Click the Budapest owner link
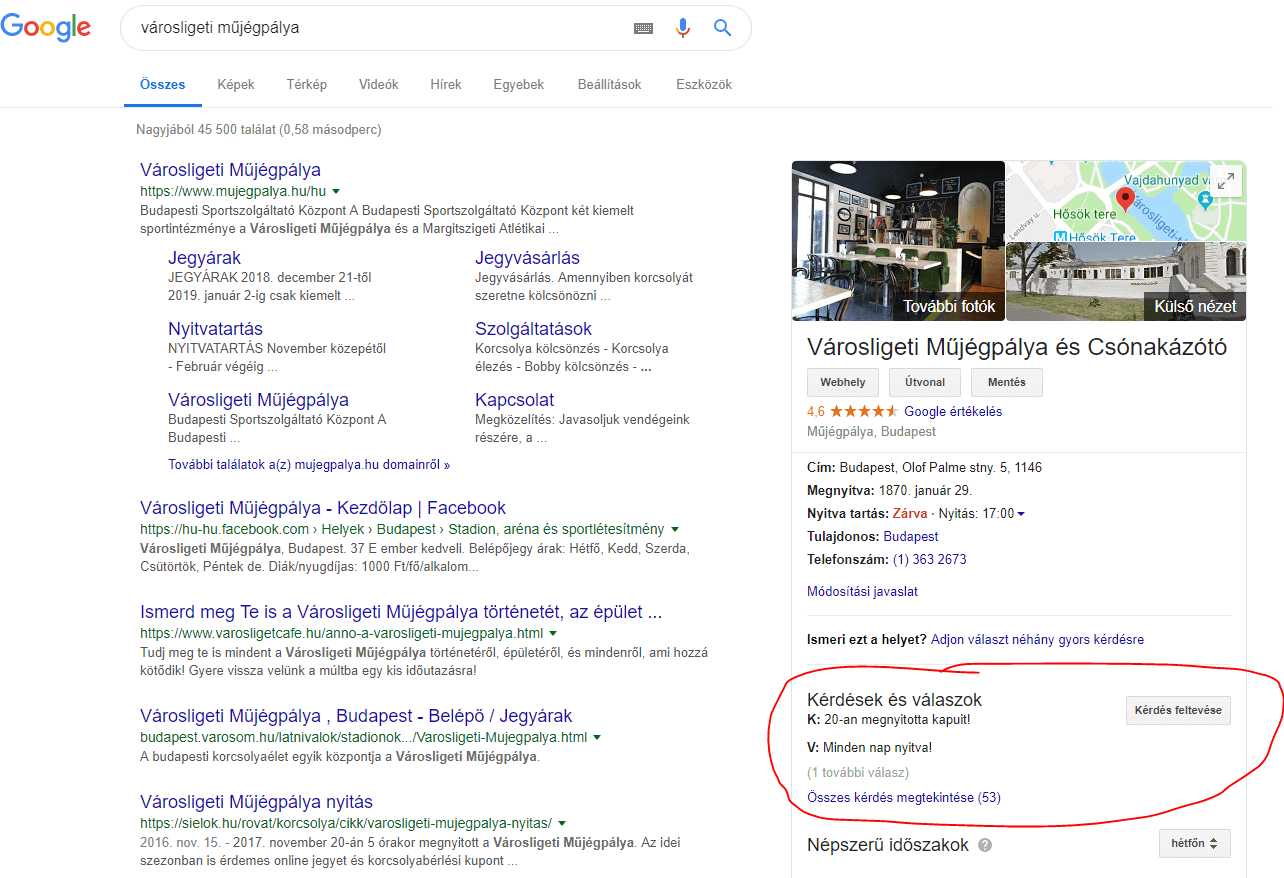 [911, 536]
